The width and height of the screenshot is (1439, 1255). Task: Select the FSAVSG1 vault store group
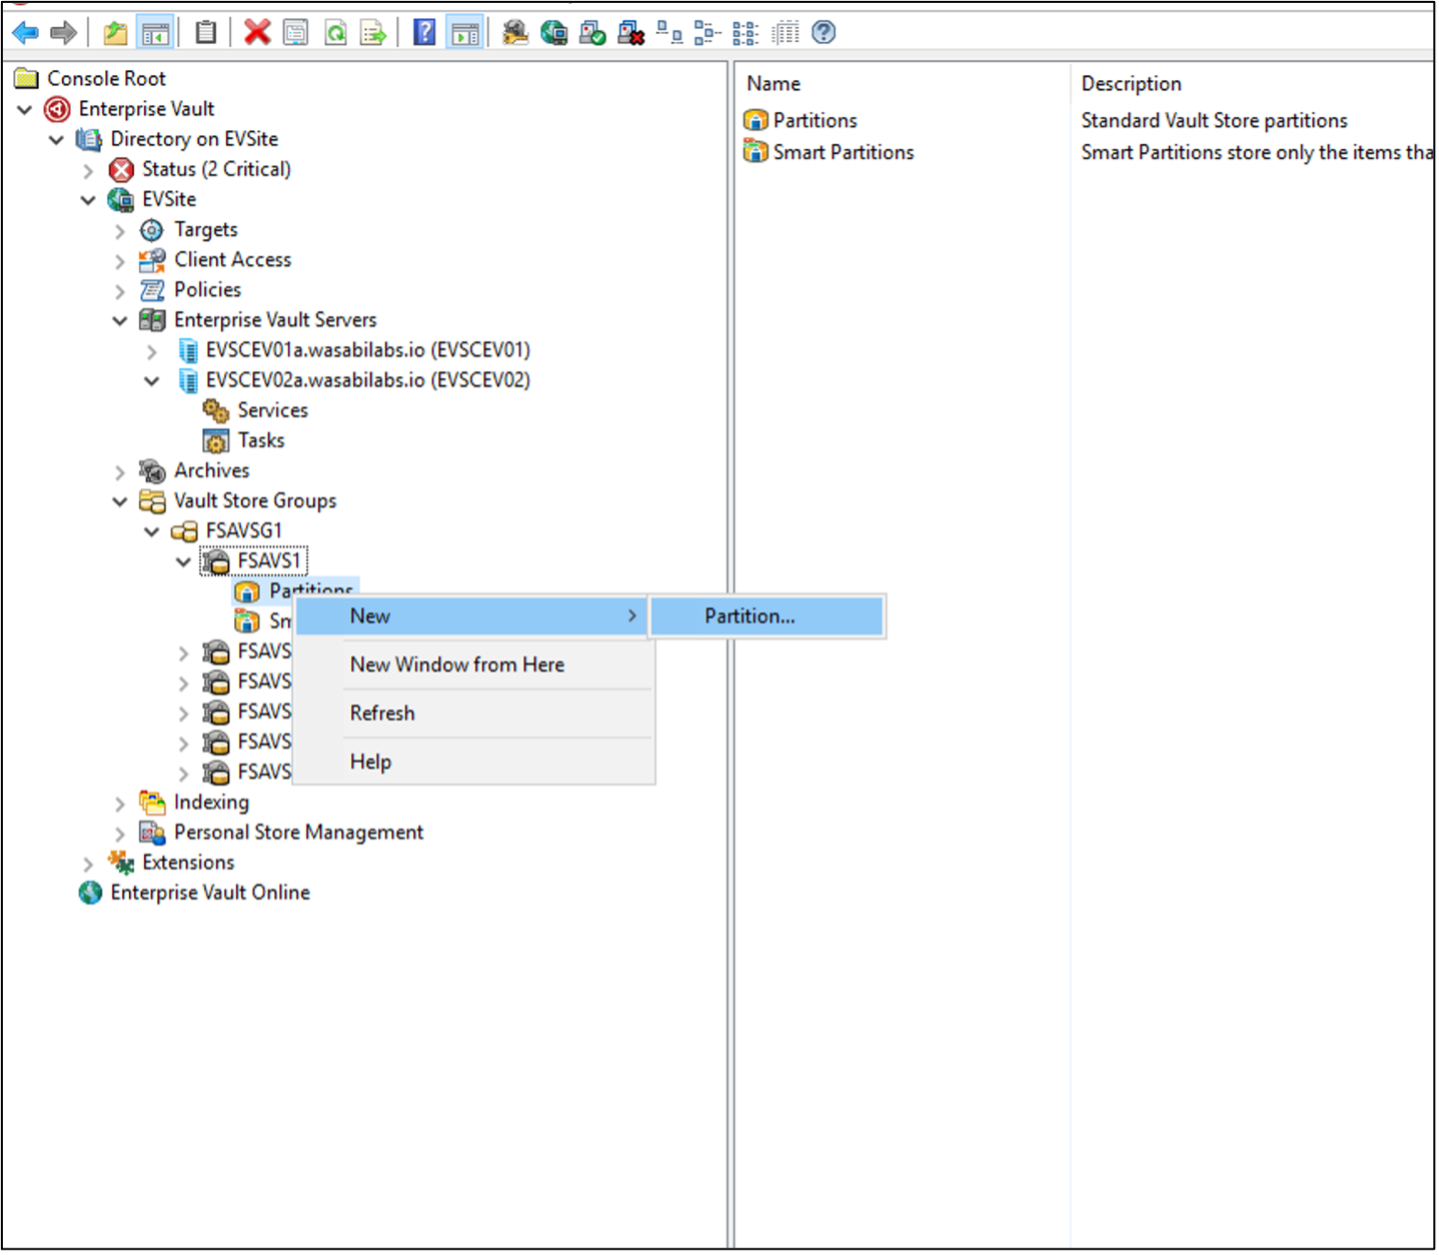click(243, 530)
